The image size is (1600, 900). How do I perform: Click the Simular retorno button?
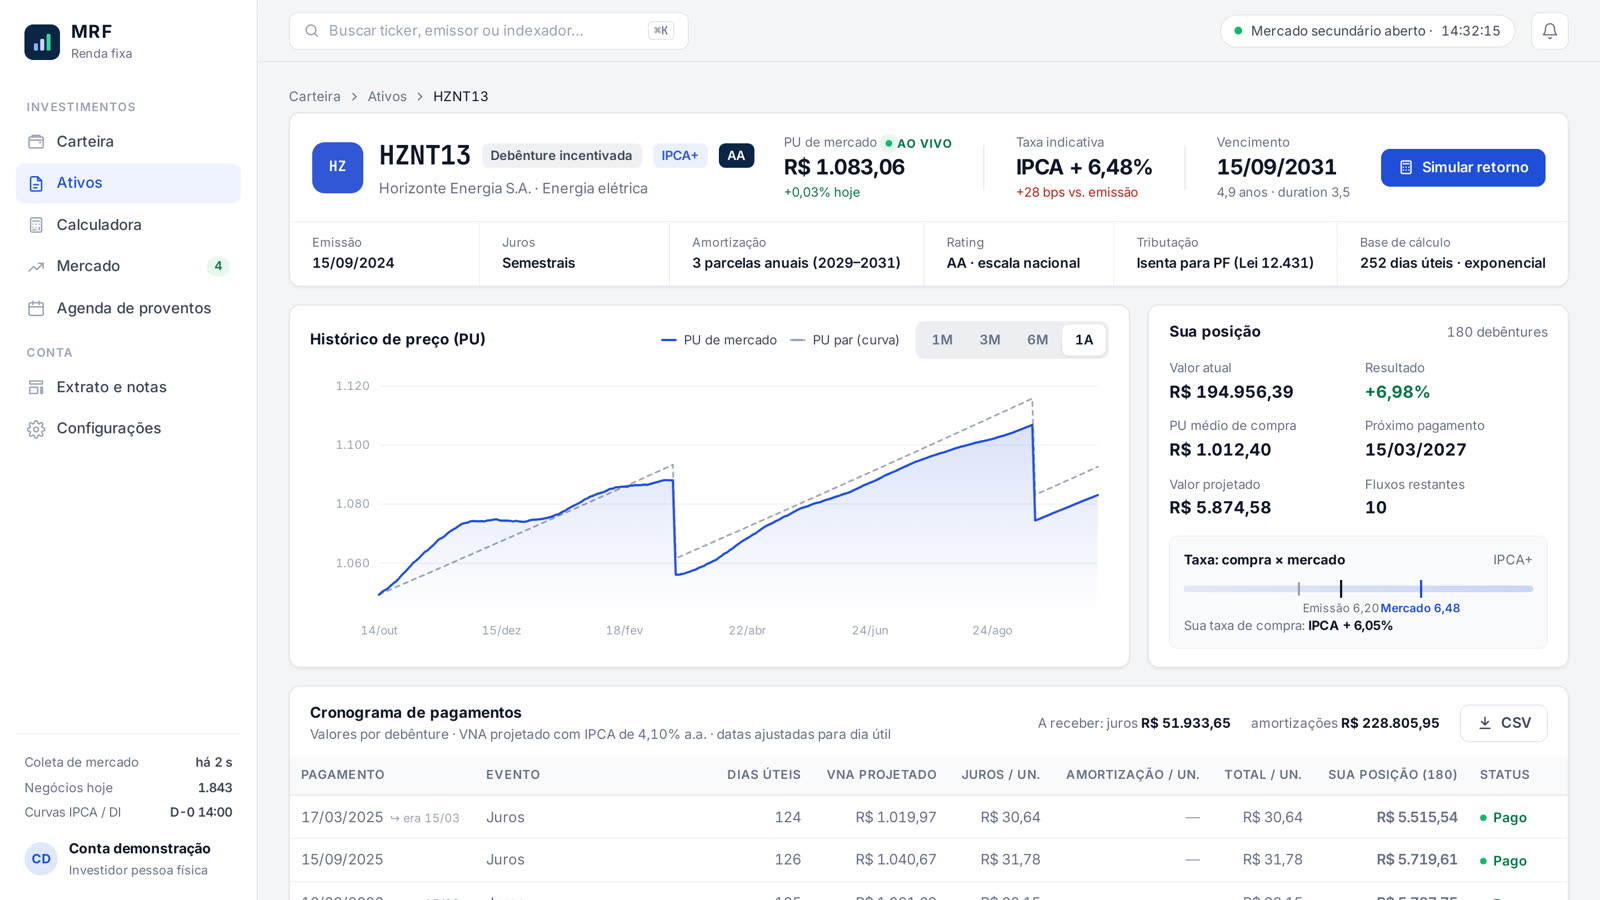point(1463,168)
